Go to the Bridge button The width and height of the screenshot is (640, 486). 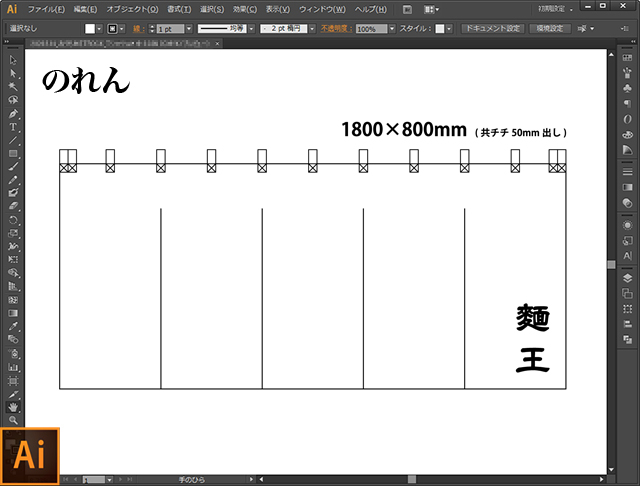coord(407,9)
